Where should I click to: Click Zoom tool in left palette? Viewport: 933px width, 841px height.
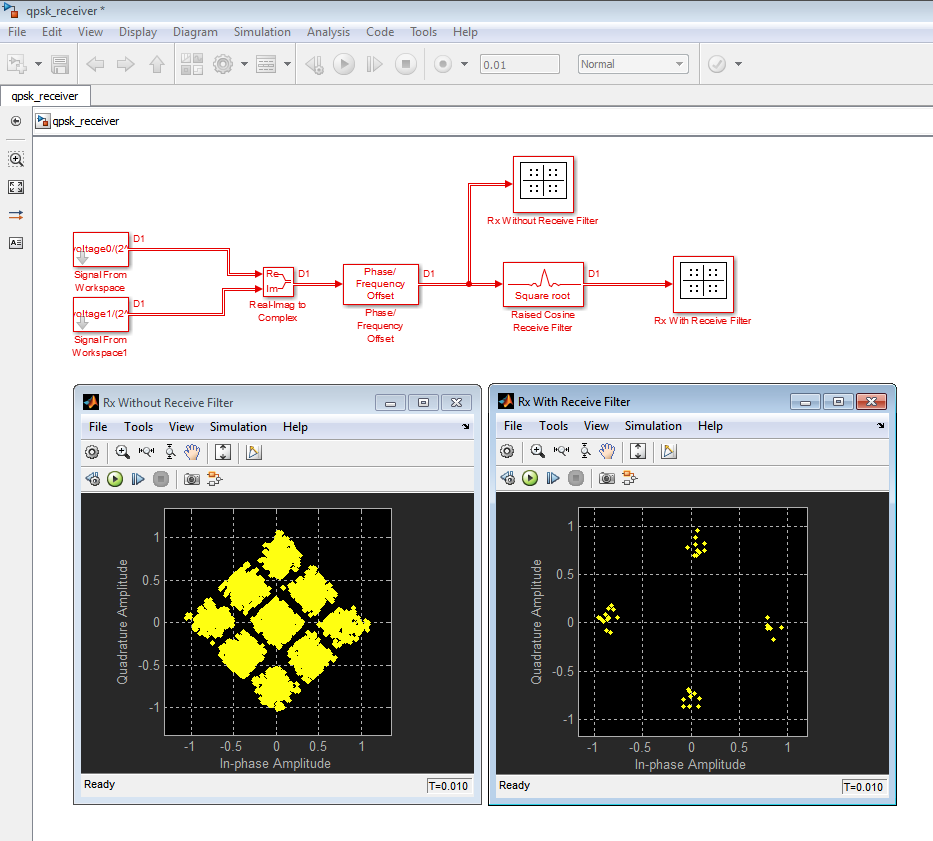[16, 159]
